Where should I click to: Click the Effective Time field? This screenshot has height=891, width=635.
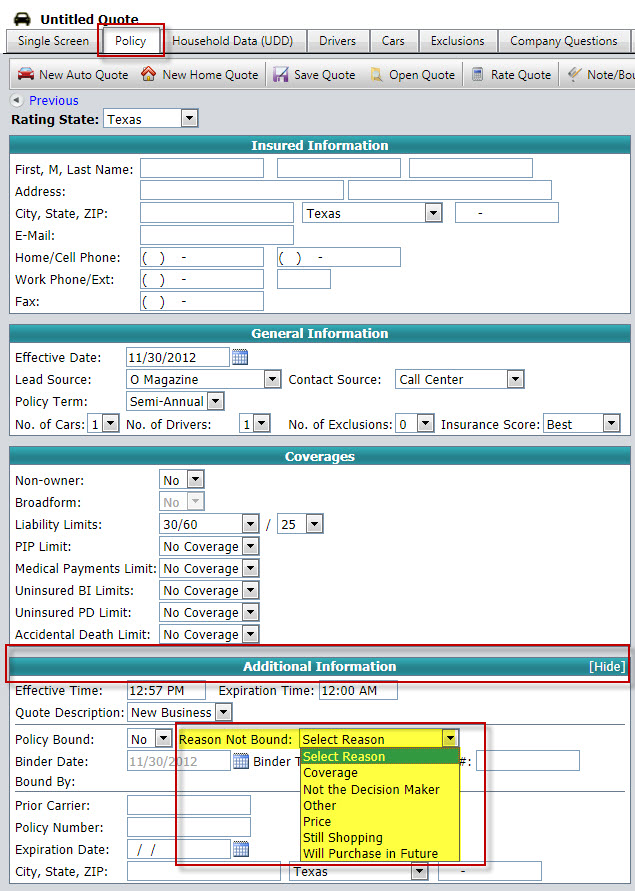pos(166,690)
